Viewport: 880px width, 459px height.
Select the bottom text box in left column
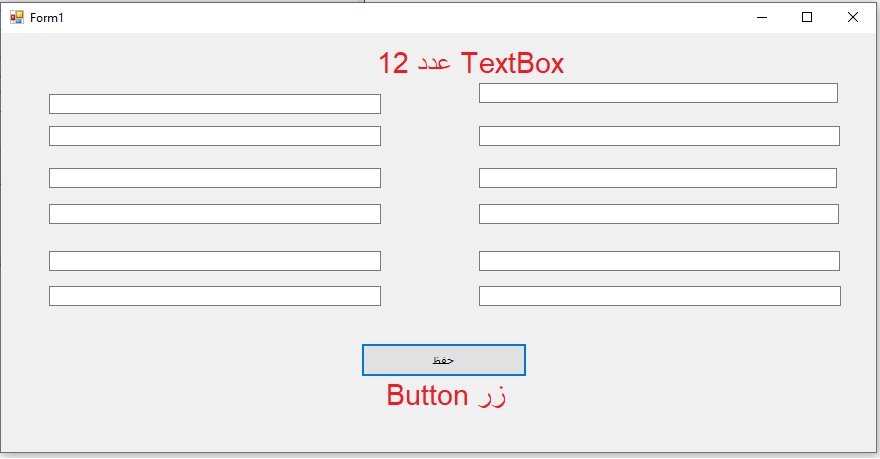point(214,296)
